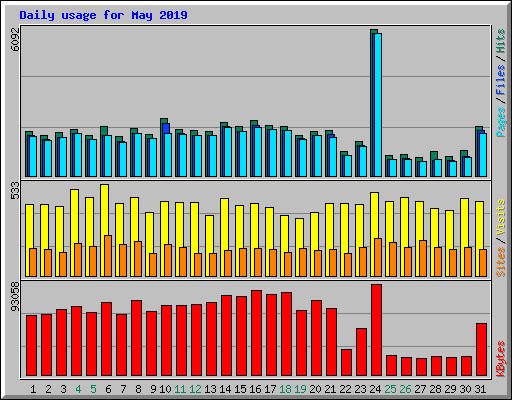Click the green day 11 x-axis label
Screen dimensions: 512x400
click(180, 389)
